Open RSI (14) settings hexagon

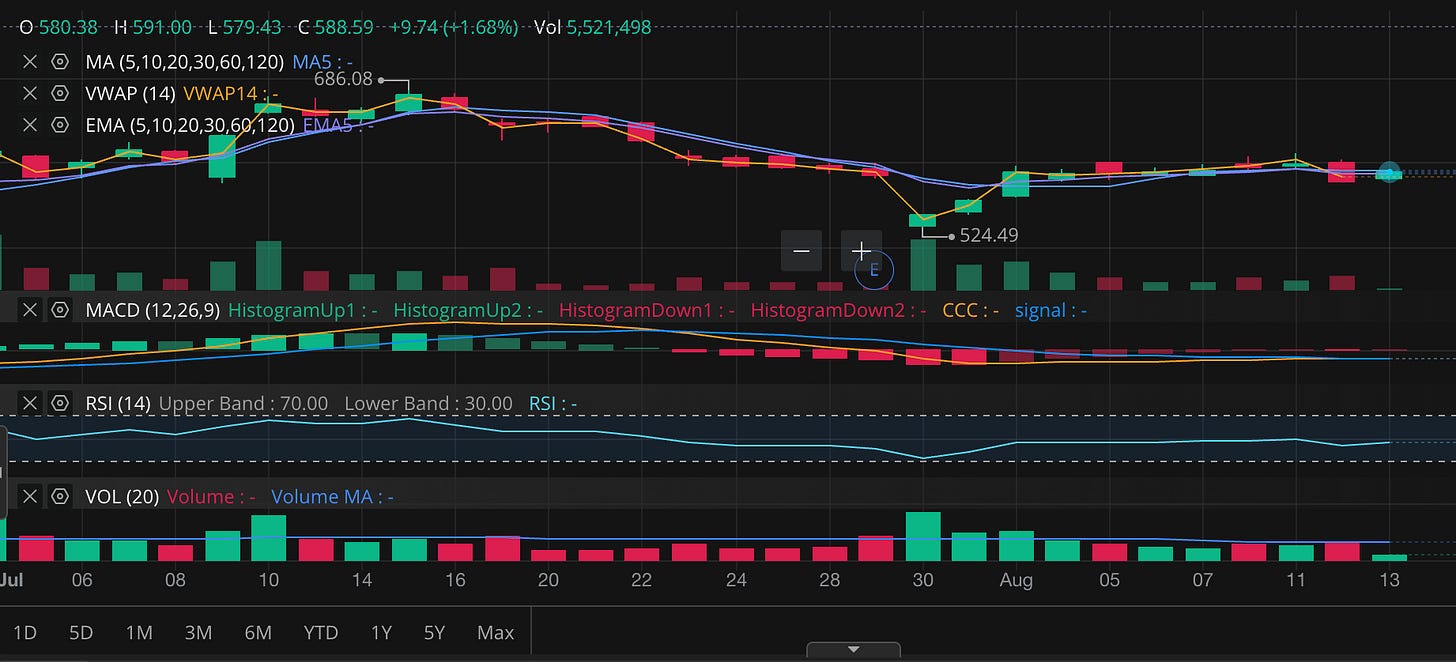point(60,403)
